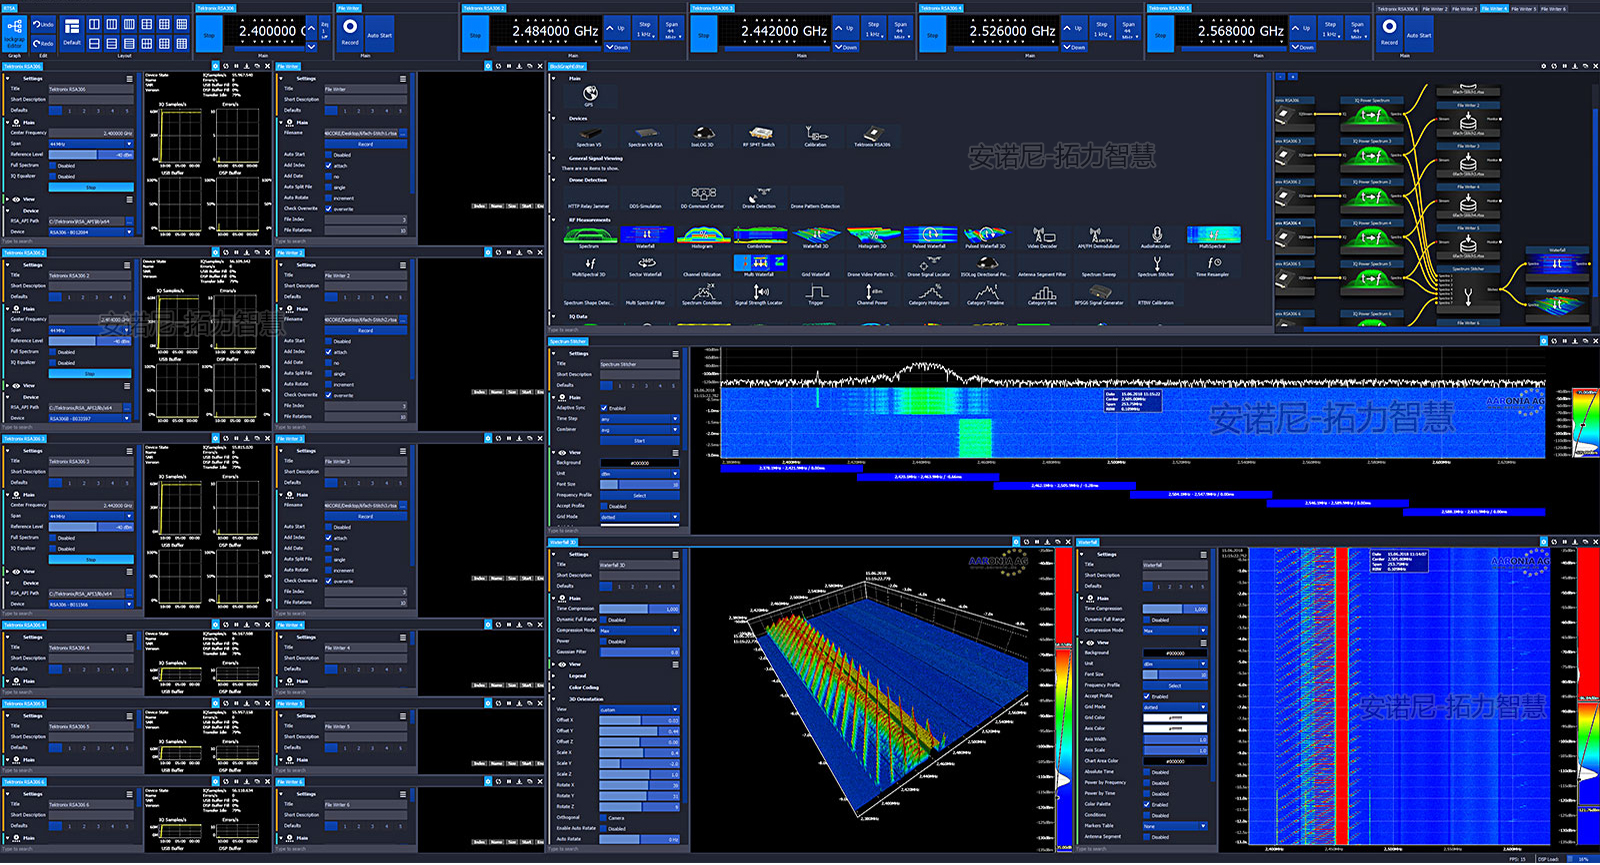Screen dimensions: 1600x865
Task: Select the DD Command Center block
Action: point(703,197)
